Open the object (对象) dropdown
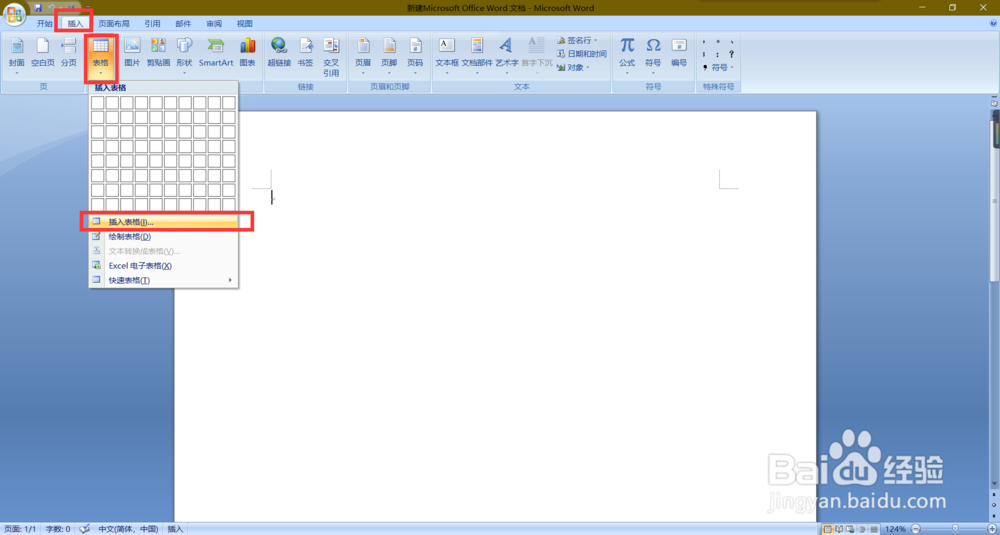The width and height of the screenshot is (1000, 535). coord(573,67)
